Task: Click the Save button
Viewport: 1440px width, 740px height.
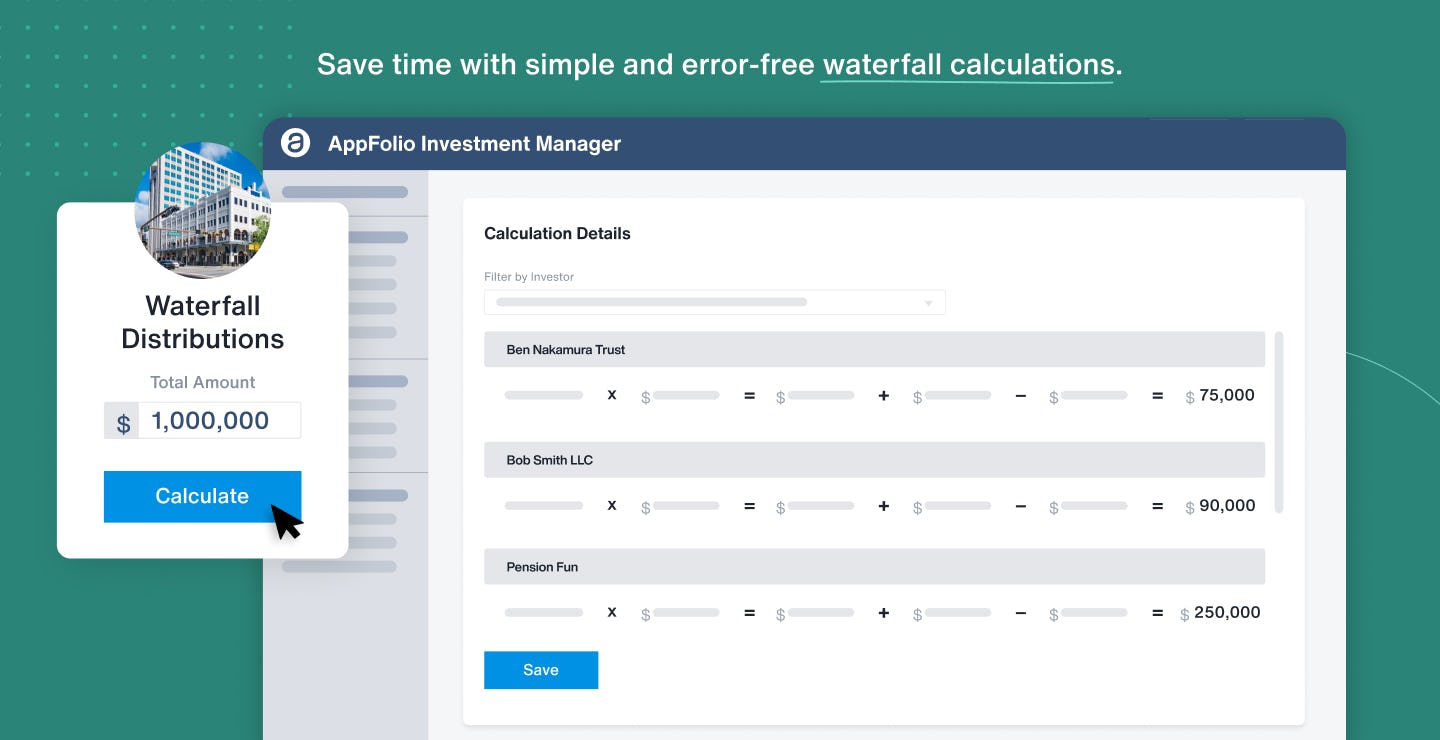Action: (x=541, y=669)
